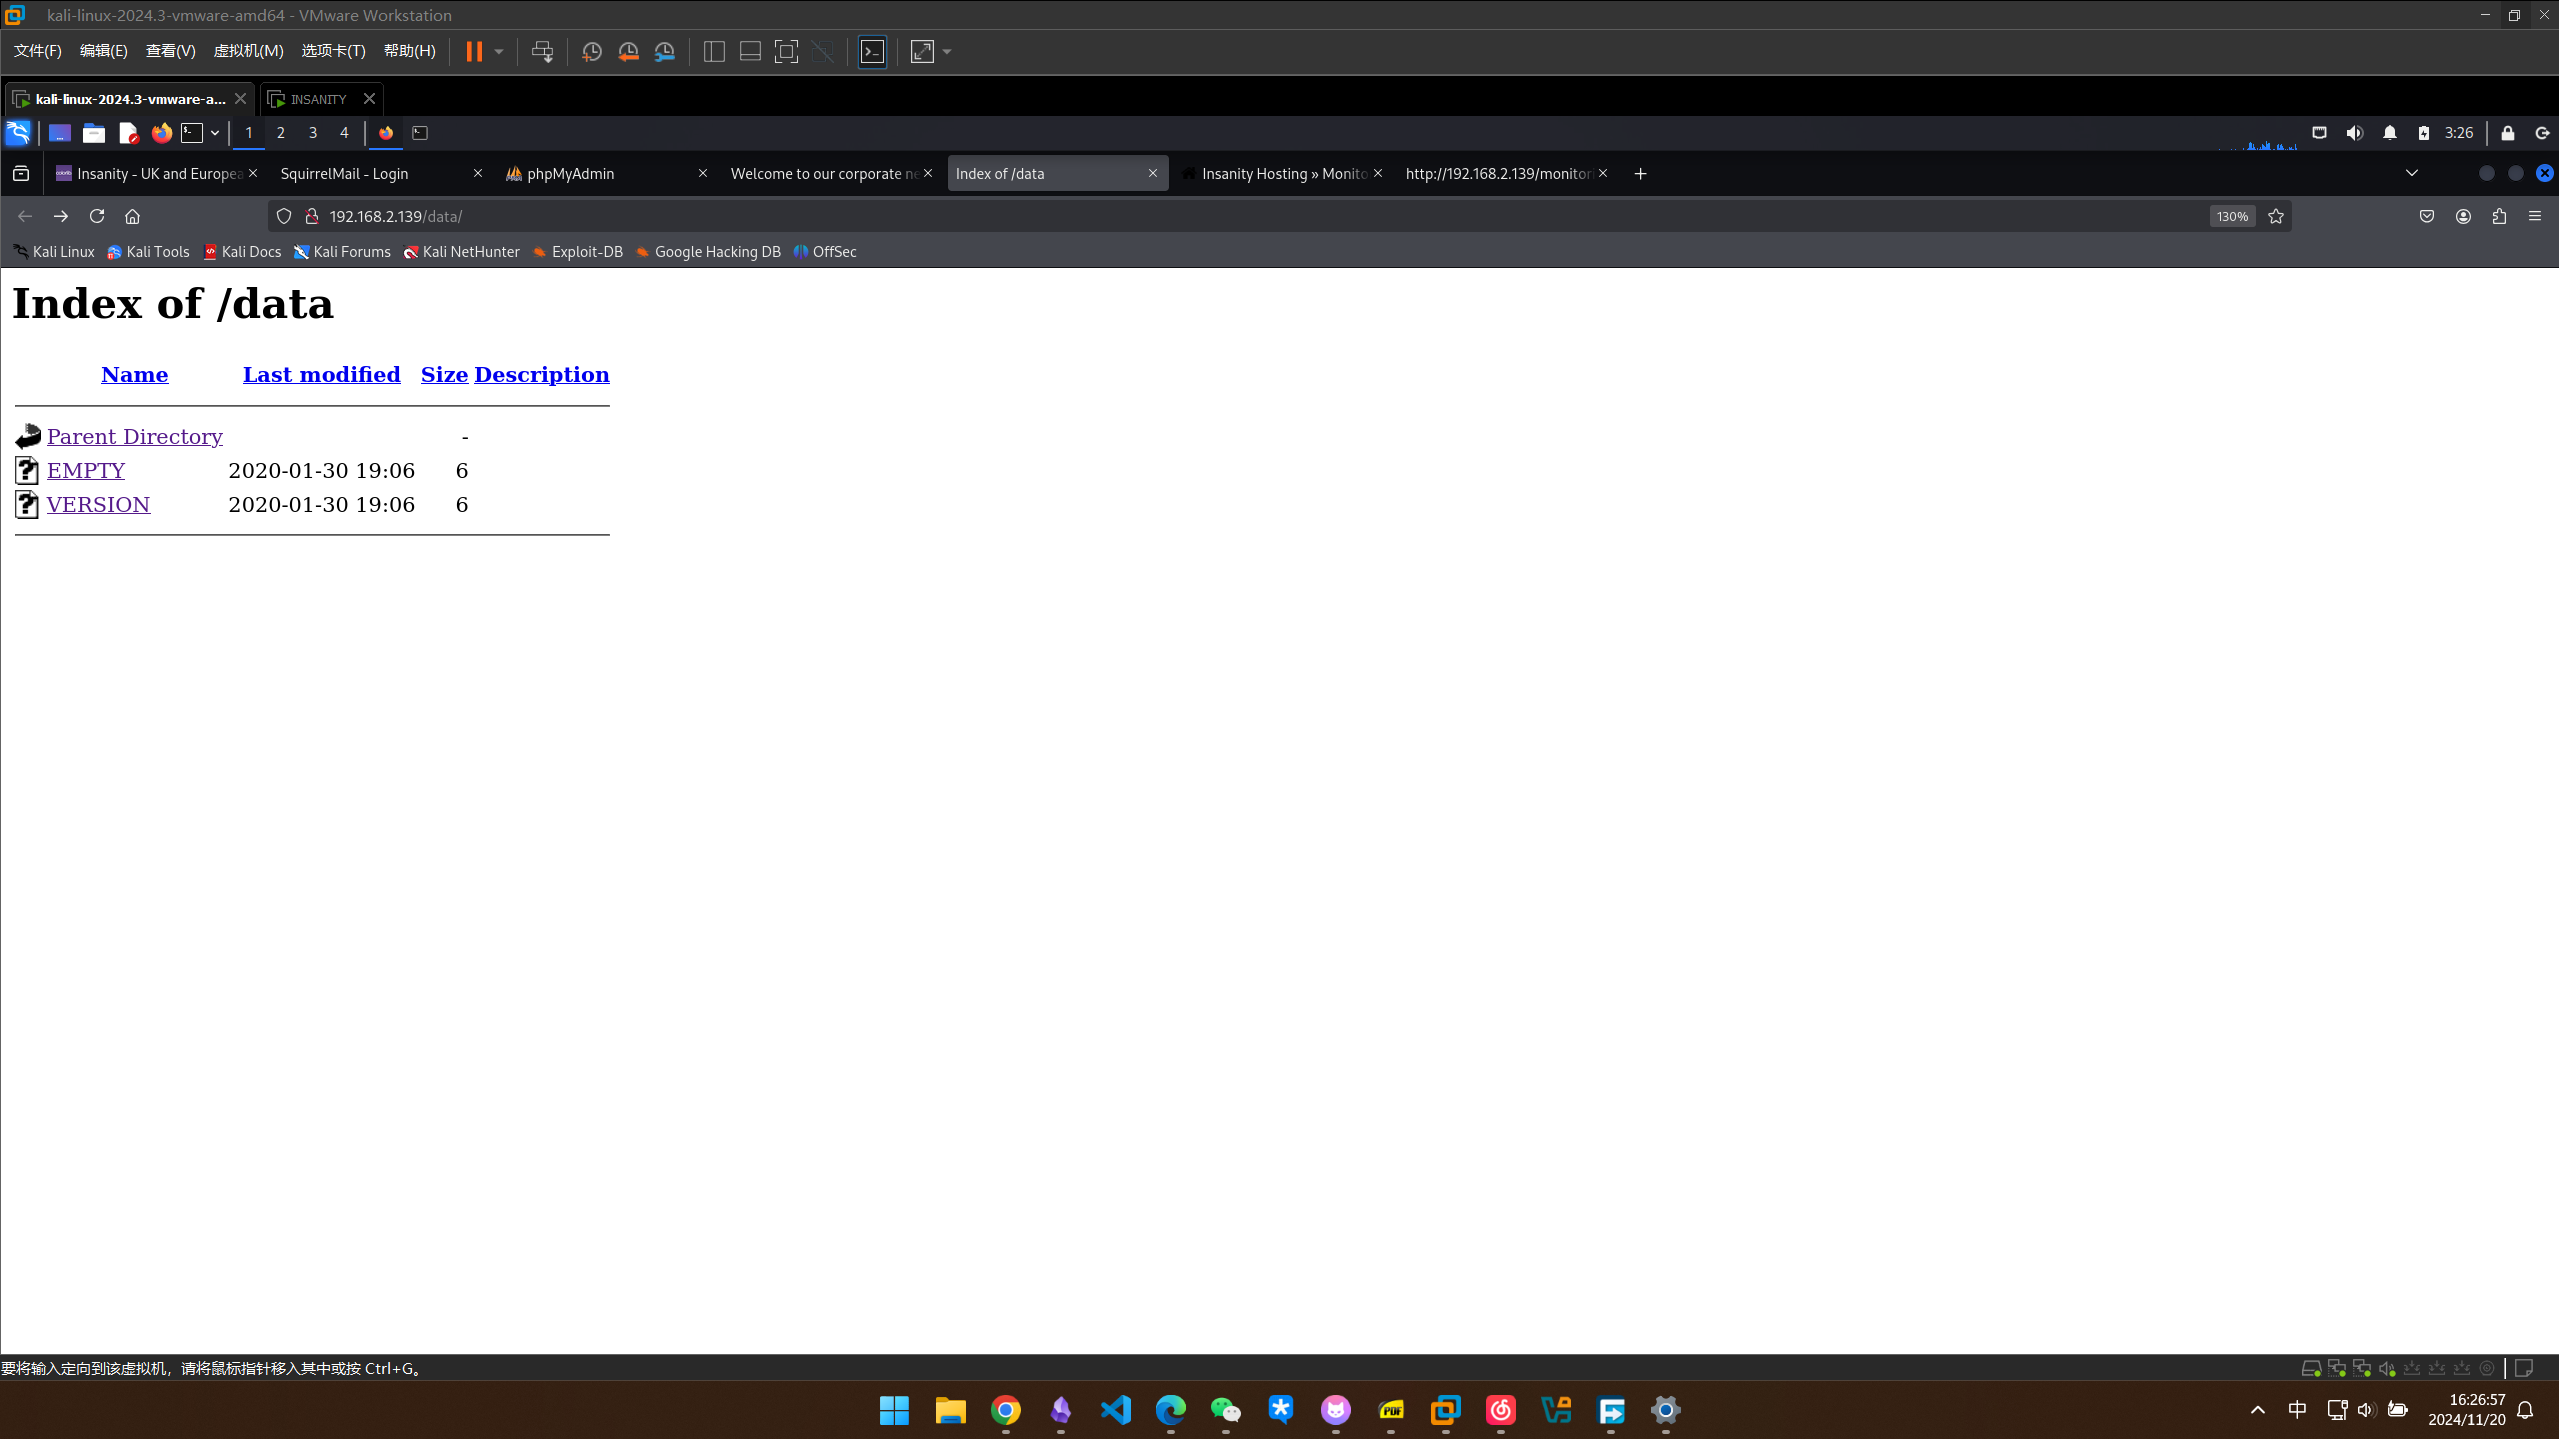
Task: Open the VMware console view icon
Action: (872, 52)
